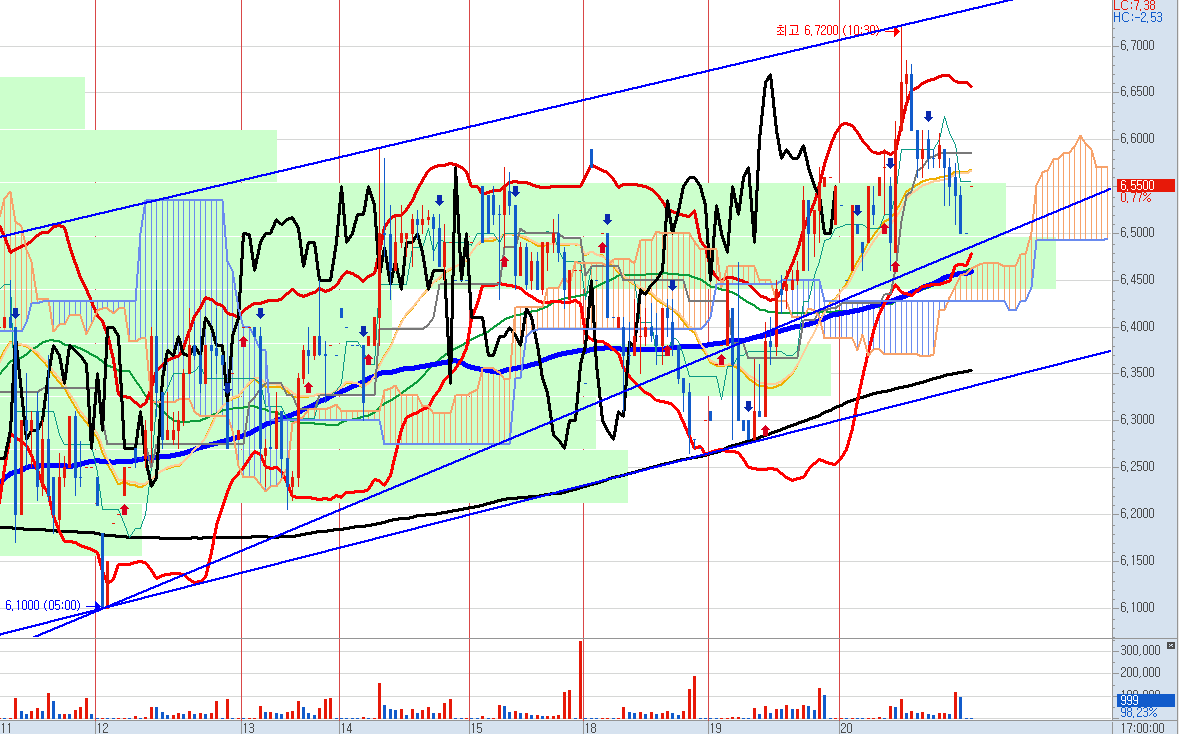The image size is (1179, 734).
Task: Click the HC:-2,53 indicator
Action: point(1138,17)
